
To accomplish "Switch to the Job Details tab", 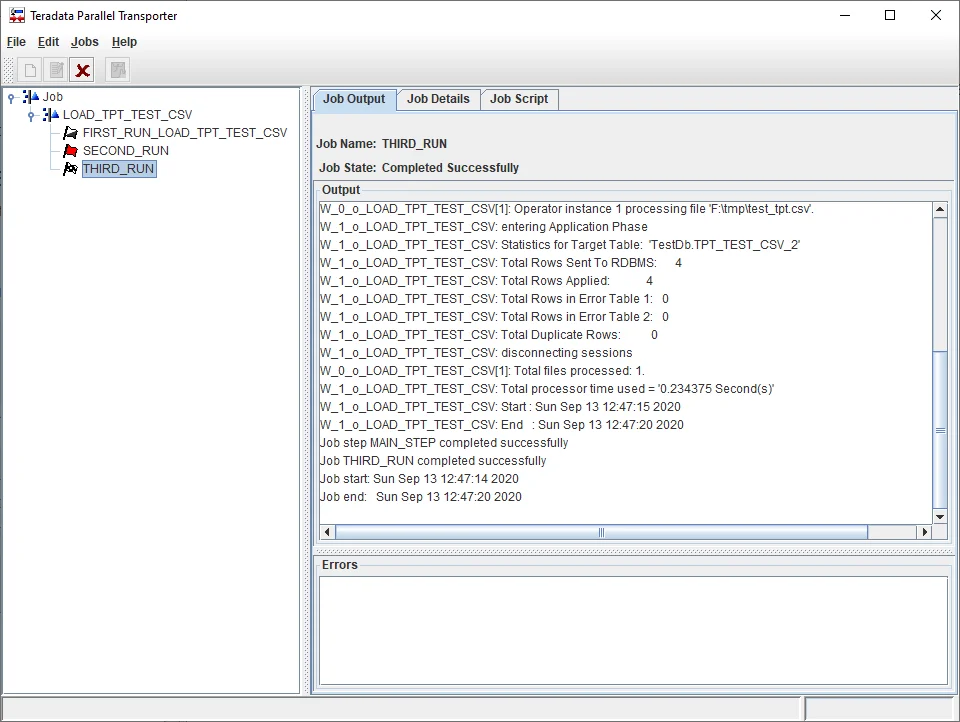I will [438, 99].
